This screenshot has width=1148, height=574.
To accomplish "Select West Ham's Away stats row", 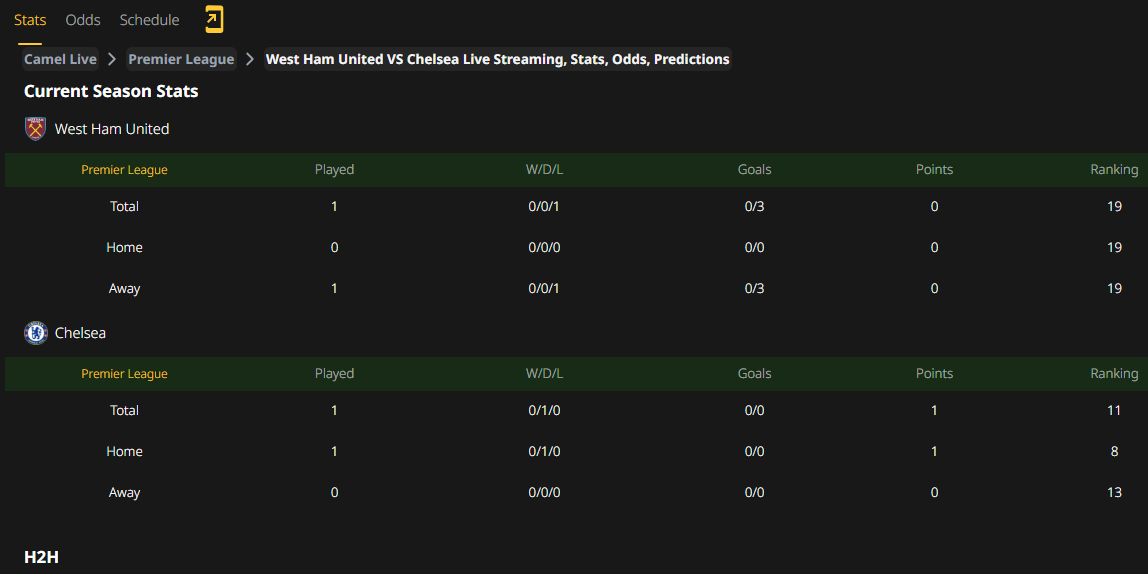I will coord(574,288).
